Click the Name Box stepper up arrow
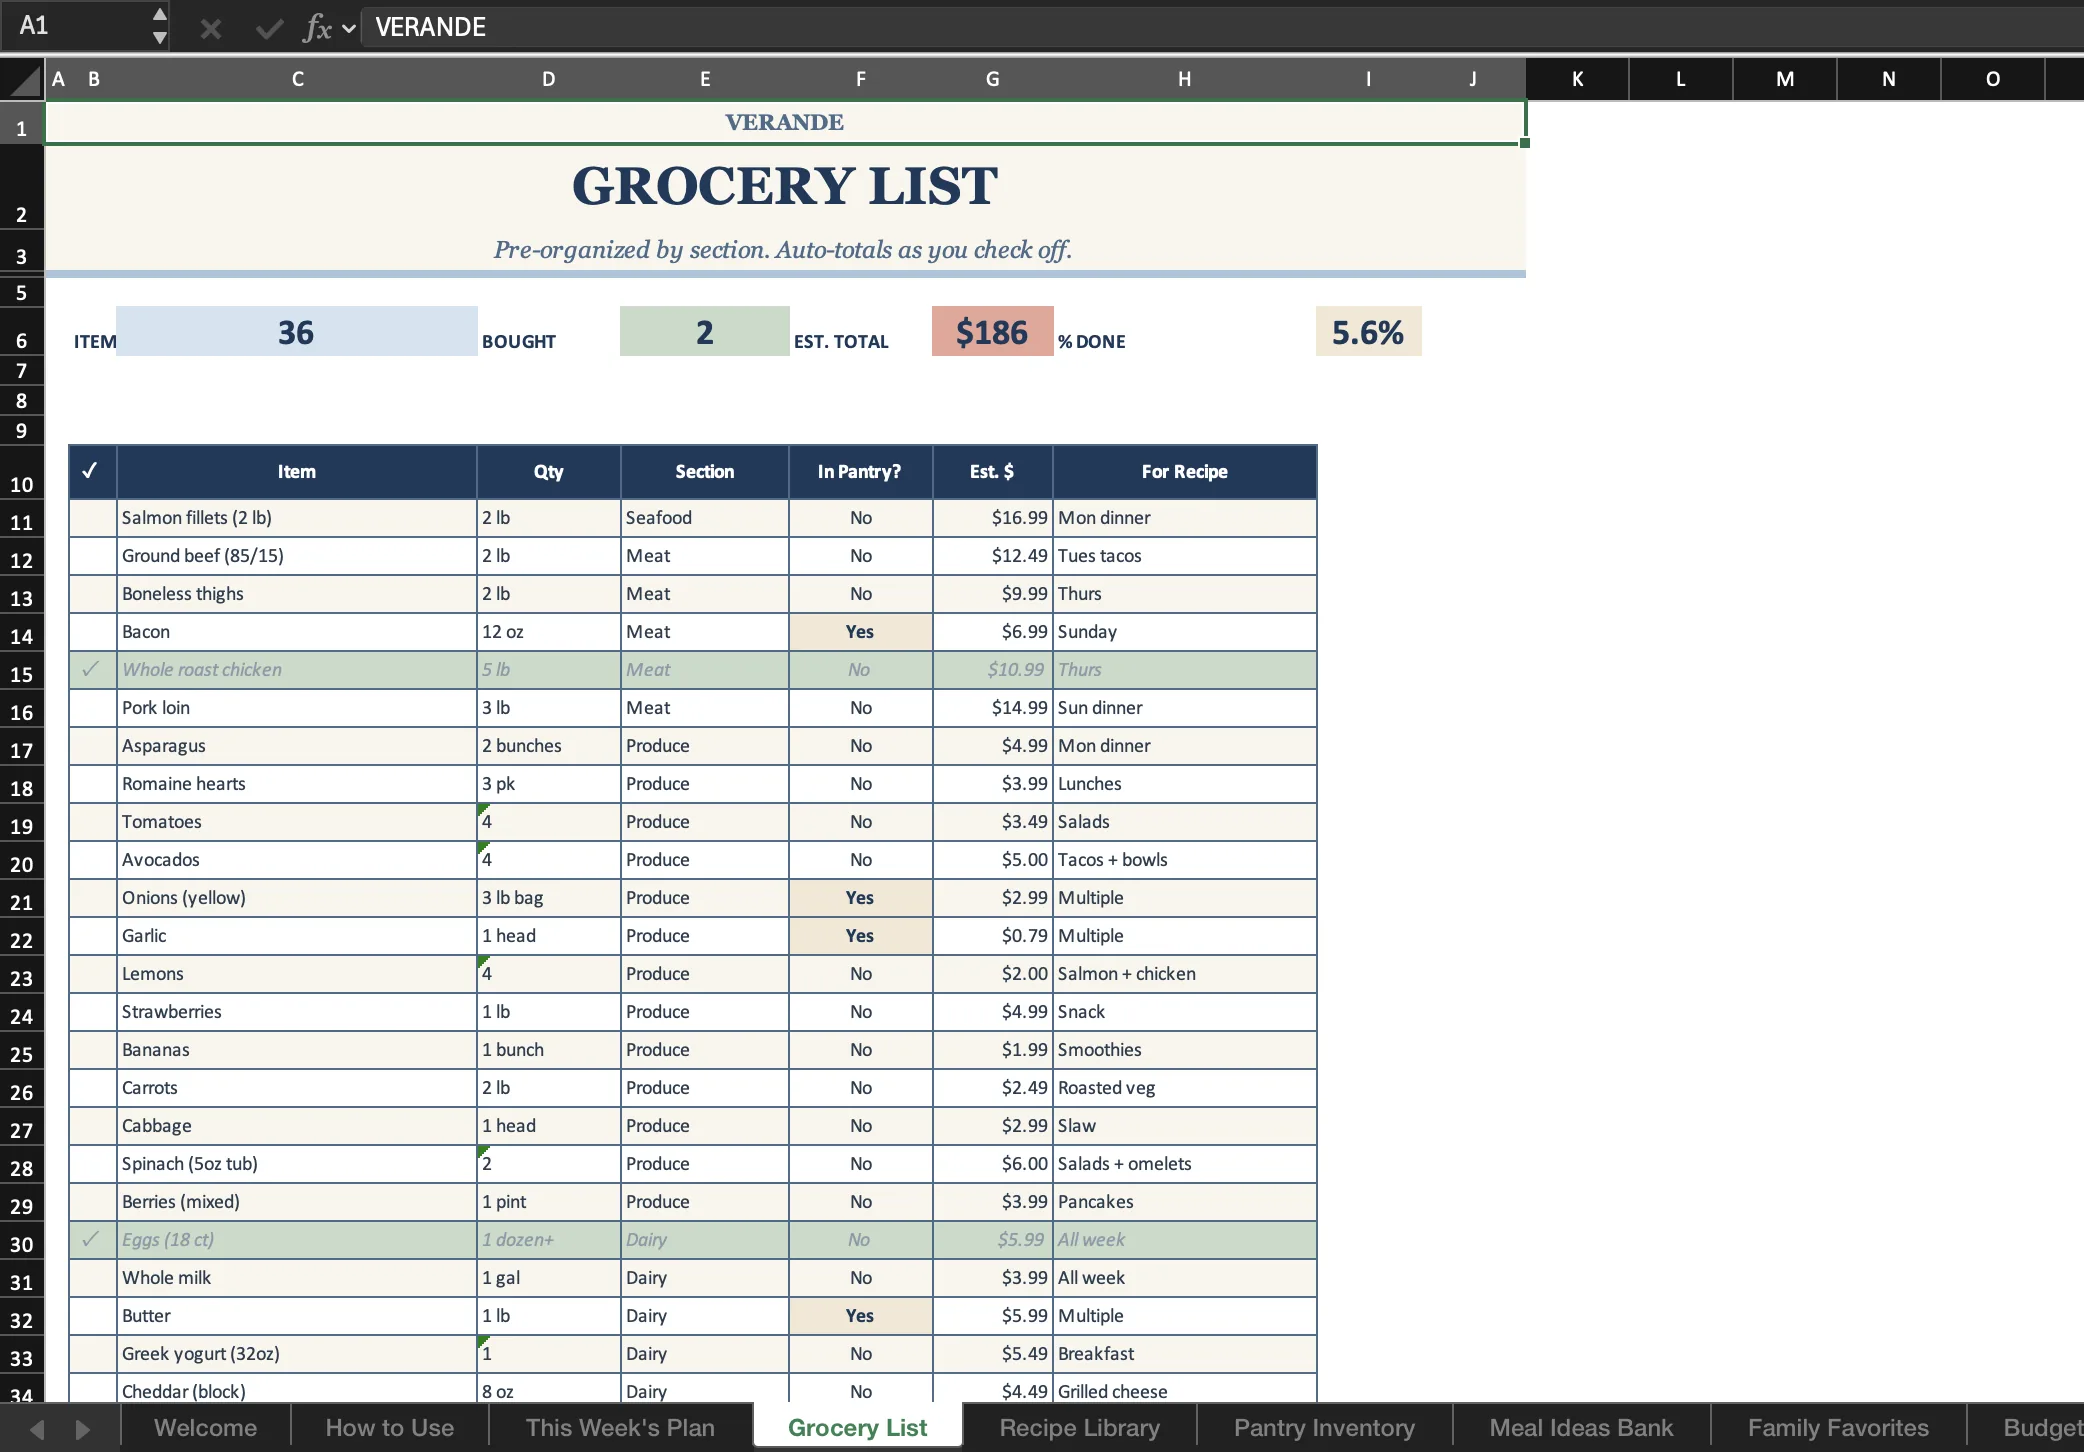 159,15
